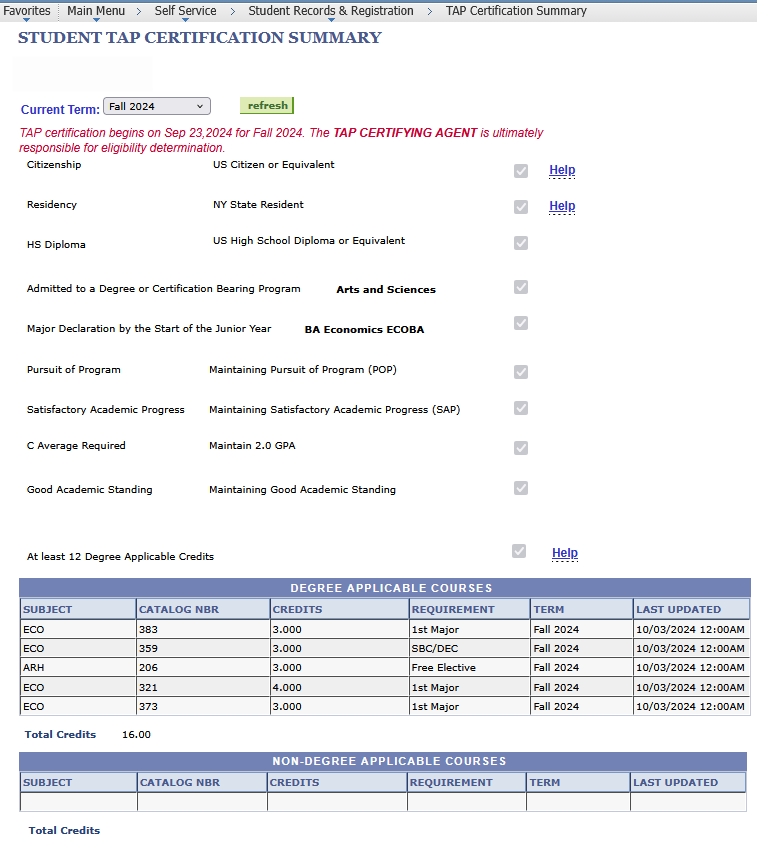Toggle the 12 Degree Applicable Credits checkbox
The height and width of the screenshot is (845, 757).
click(x=518, y=551)
